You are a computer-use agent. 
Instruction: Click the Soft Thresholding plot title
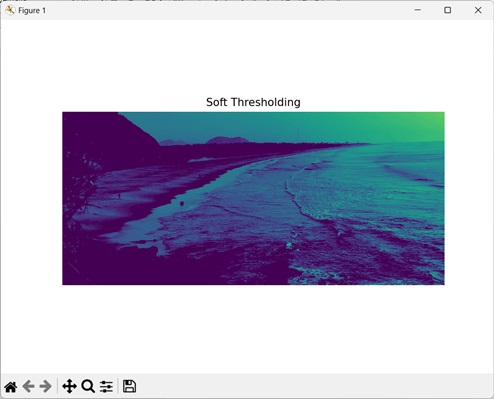point(253,102)
